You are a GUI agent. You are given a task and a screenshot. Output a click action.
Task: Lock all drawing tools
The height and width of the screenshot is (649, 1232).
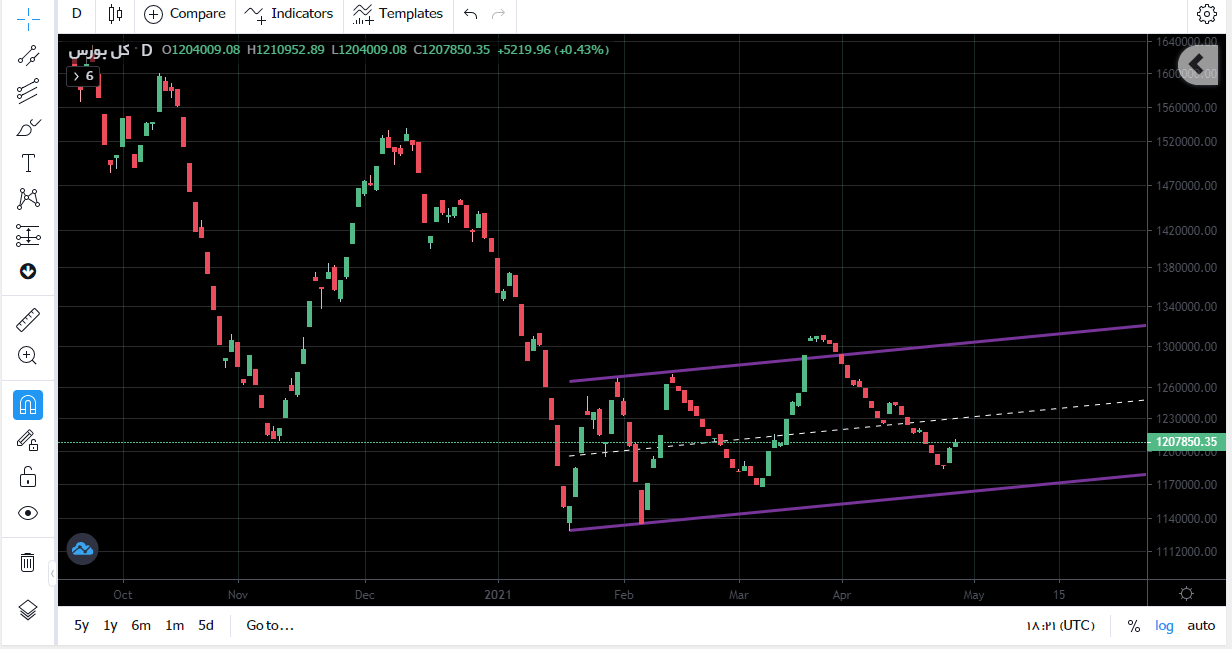[x=28, y=477]
